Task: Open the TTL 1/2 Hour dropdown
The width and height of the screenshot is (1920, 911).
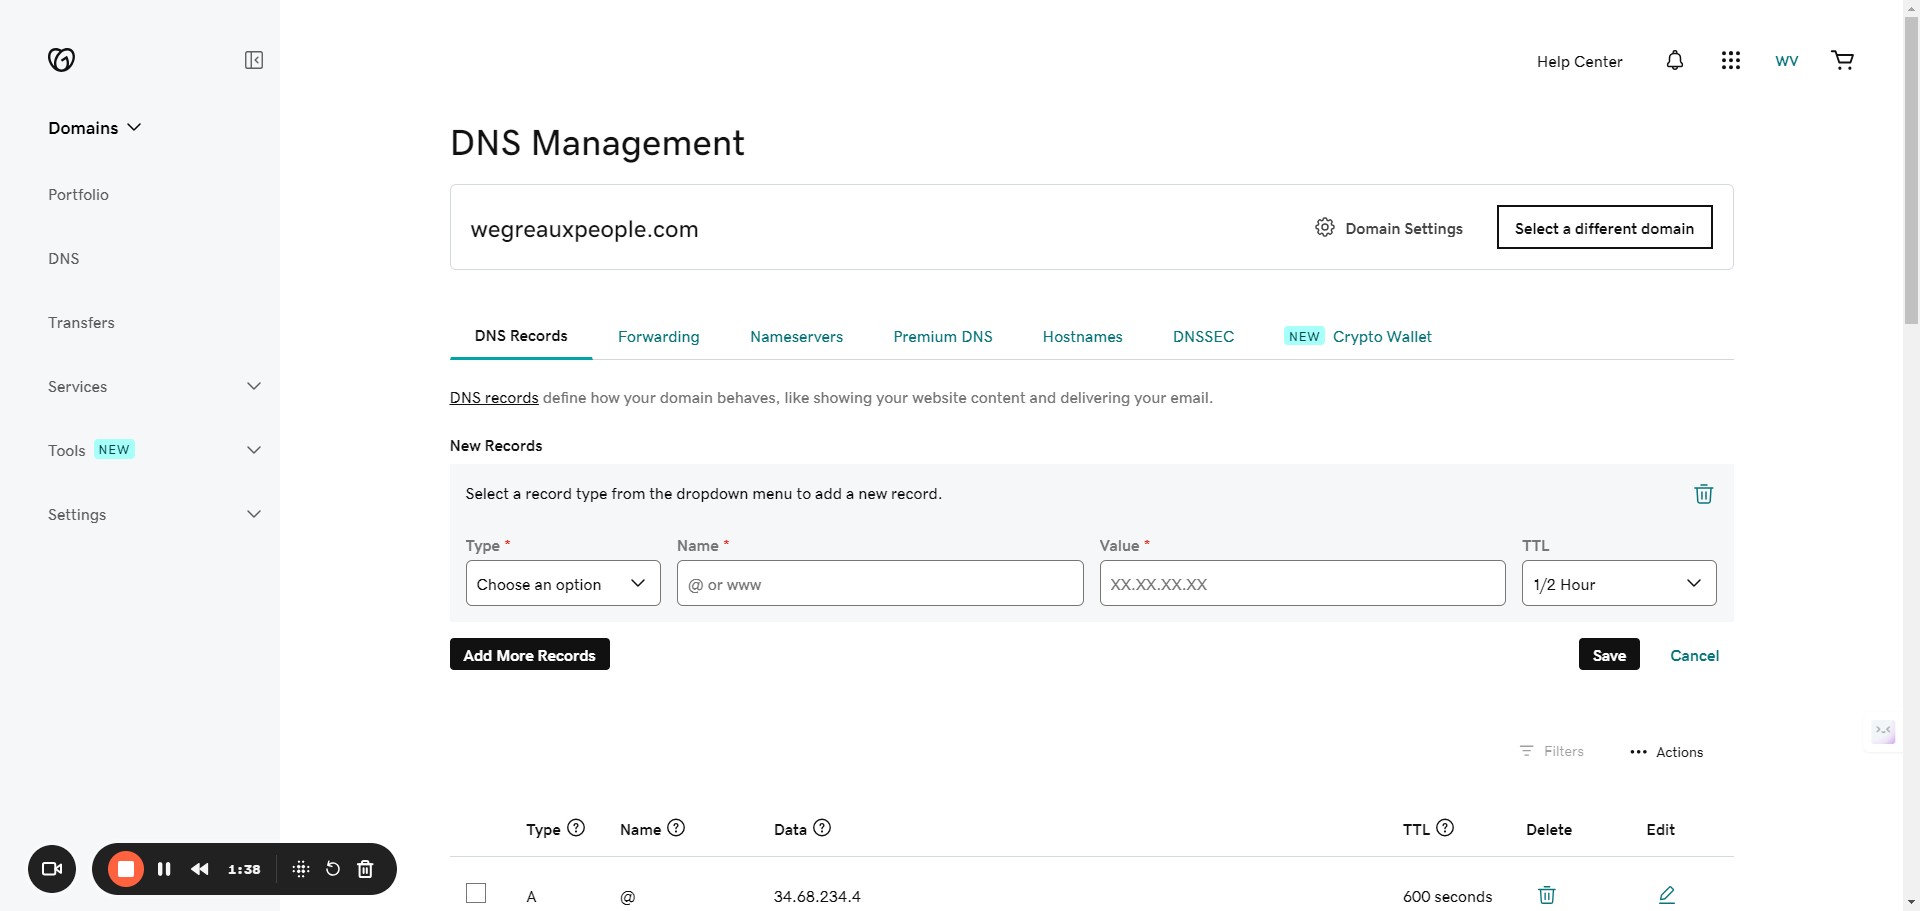Action: pyautogui.click(x=1618, y=584)
